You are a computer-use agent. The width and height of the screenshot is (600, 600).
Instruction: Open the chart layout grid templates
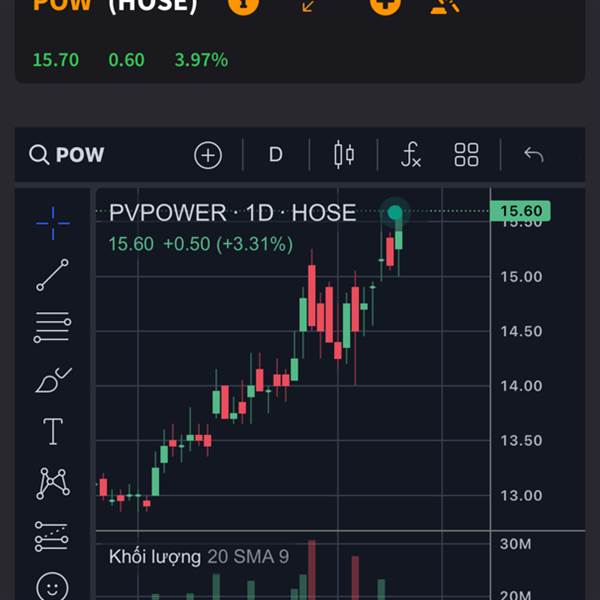(x=466, y=155)
